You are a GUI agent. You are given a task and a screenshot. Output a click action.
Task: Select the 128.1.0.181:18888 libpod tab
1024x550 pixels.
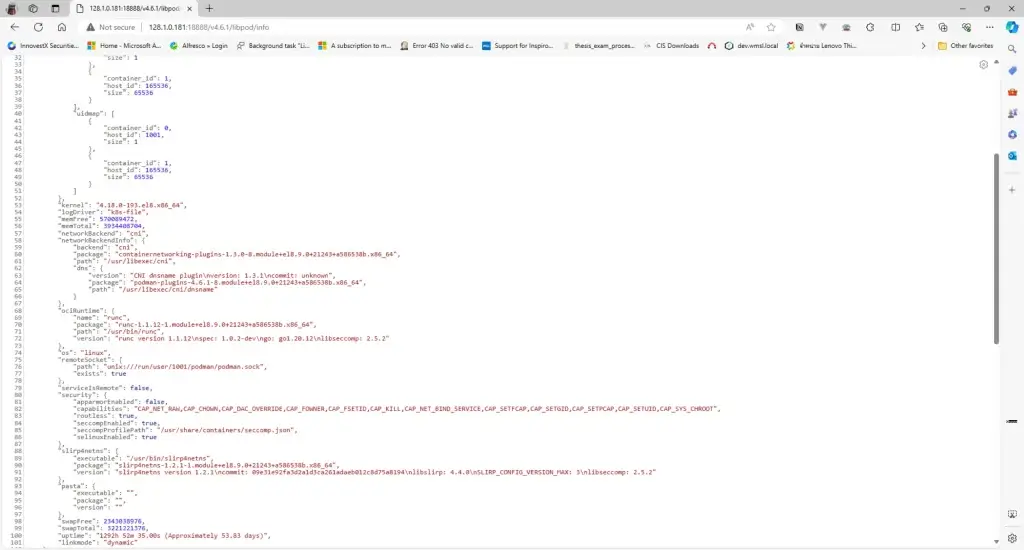pos(133,8)
